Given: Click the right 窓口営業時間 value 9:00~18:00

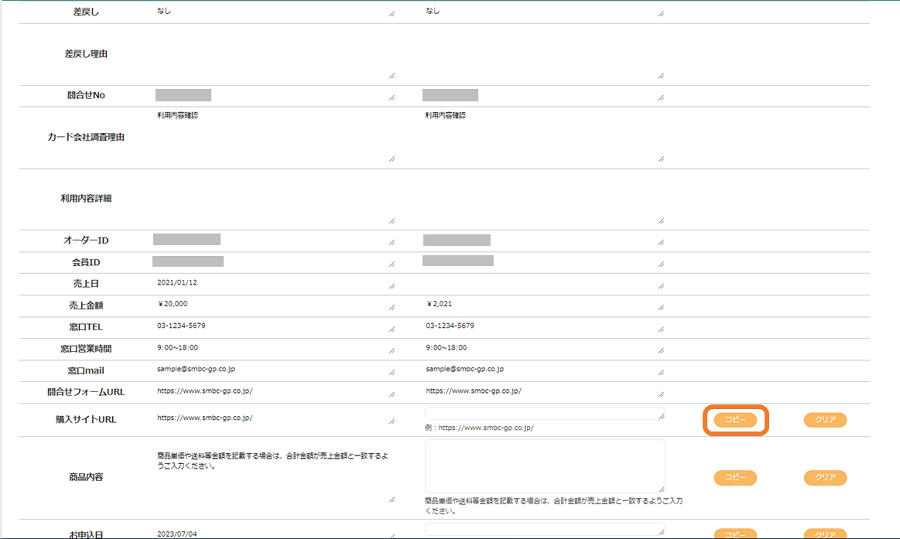Looking at the screenshot, I should click(446, 347).
